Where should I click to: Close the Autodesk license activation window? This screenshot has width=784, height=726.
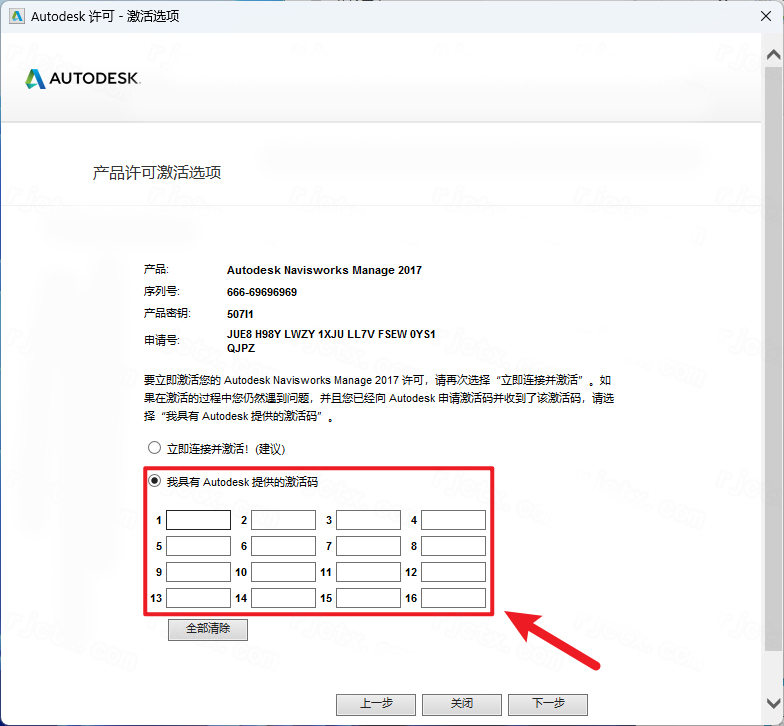766,16
